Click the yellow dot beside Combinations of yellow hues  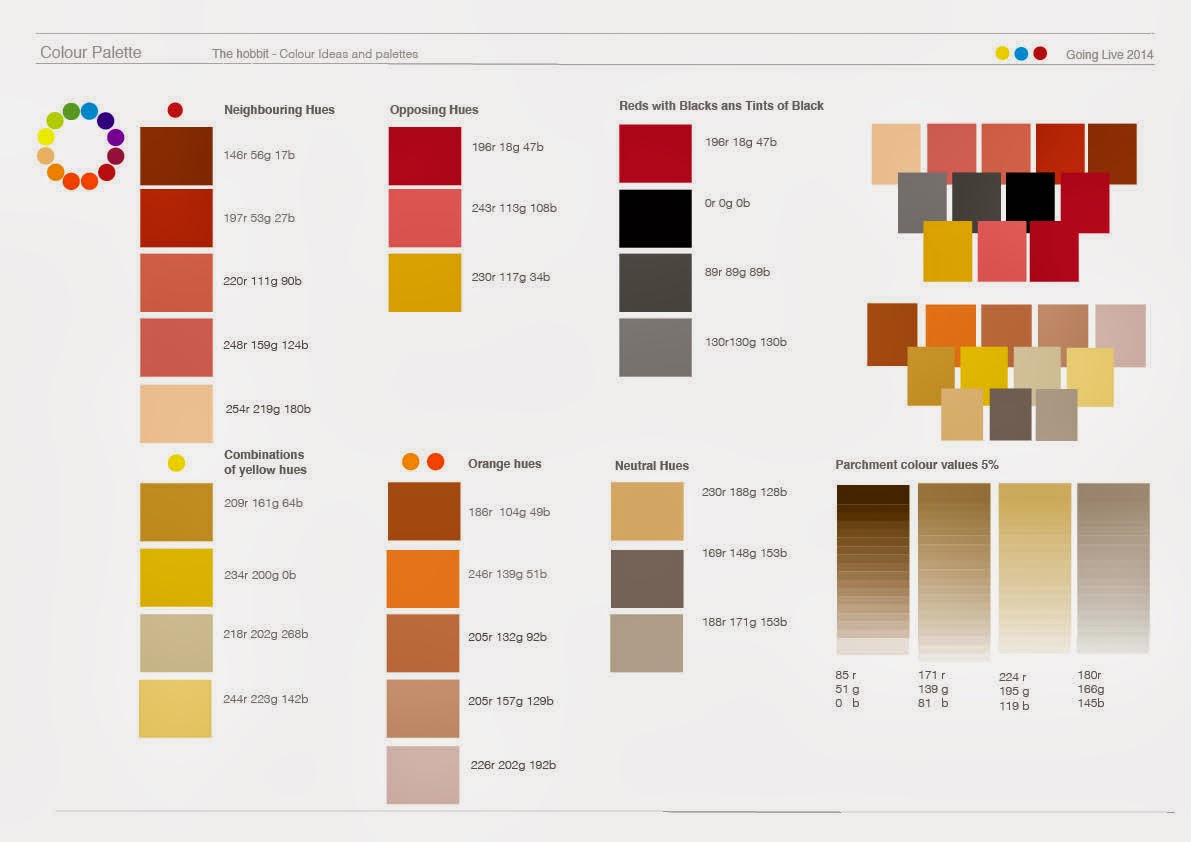click(x=176, y=463)
